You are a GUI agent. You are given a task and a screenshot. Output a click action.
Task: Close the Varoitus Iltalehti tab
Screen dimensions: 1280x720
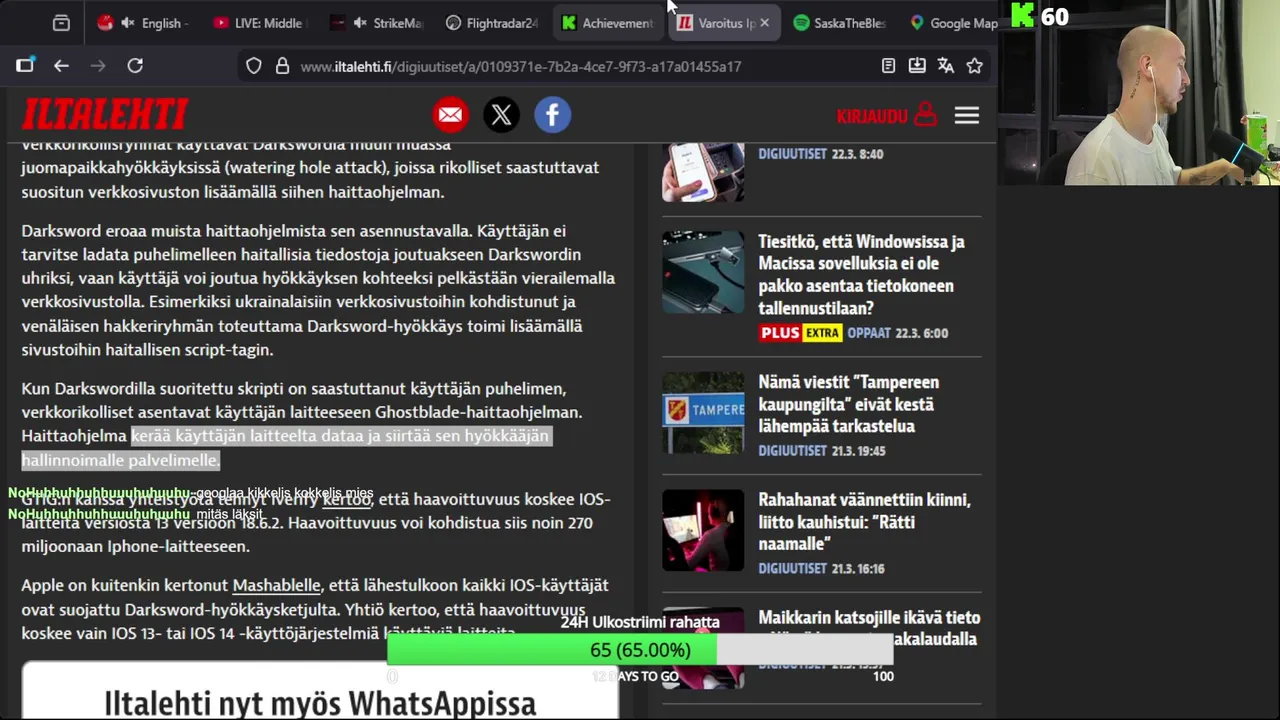click(x=765, y=23)
